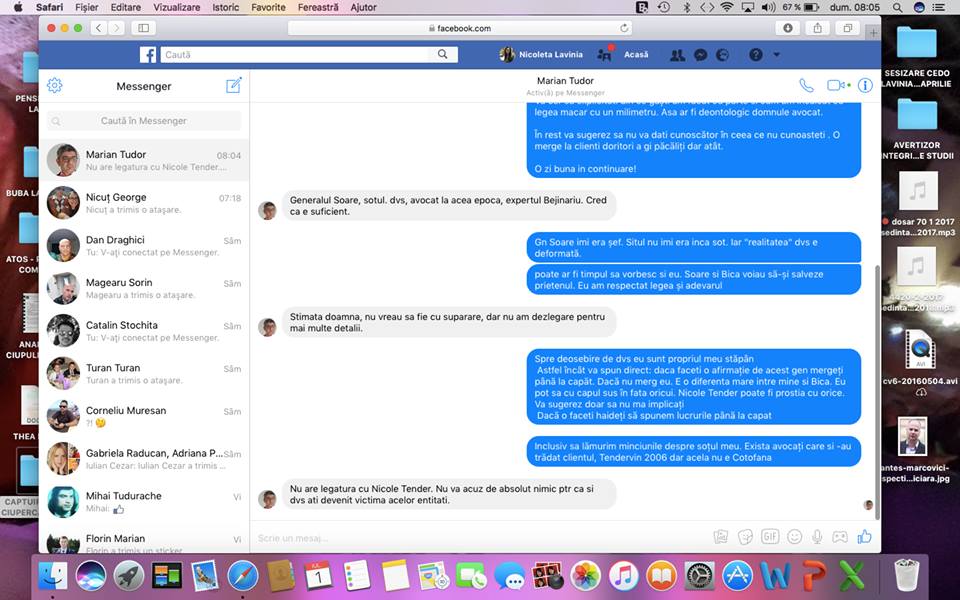Open the Istoric menu

(x=226, y=7)
